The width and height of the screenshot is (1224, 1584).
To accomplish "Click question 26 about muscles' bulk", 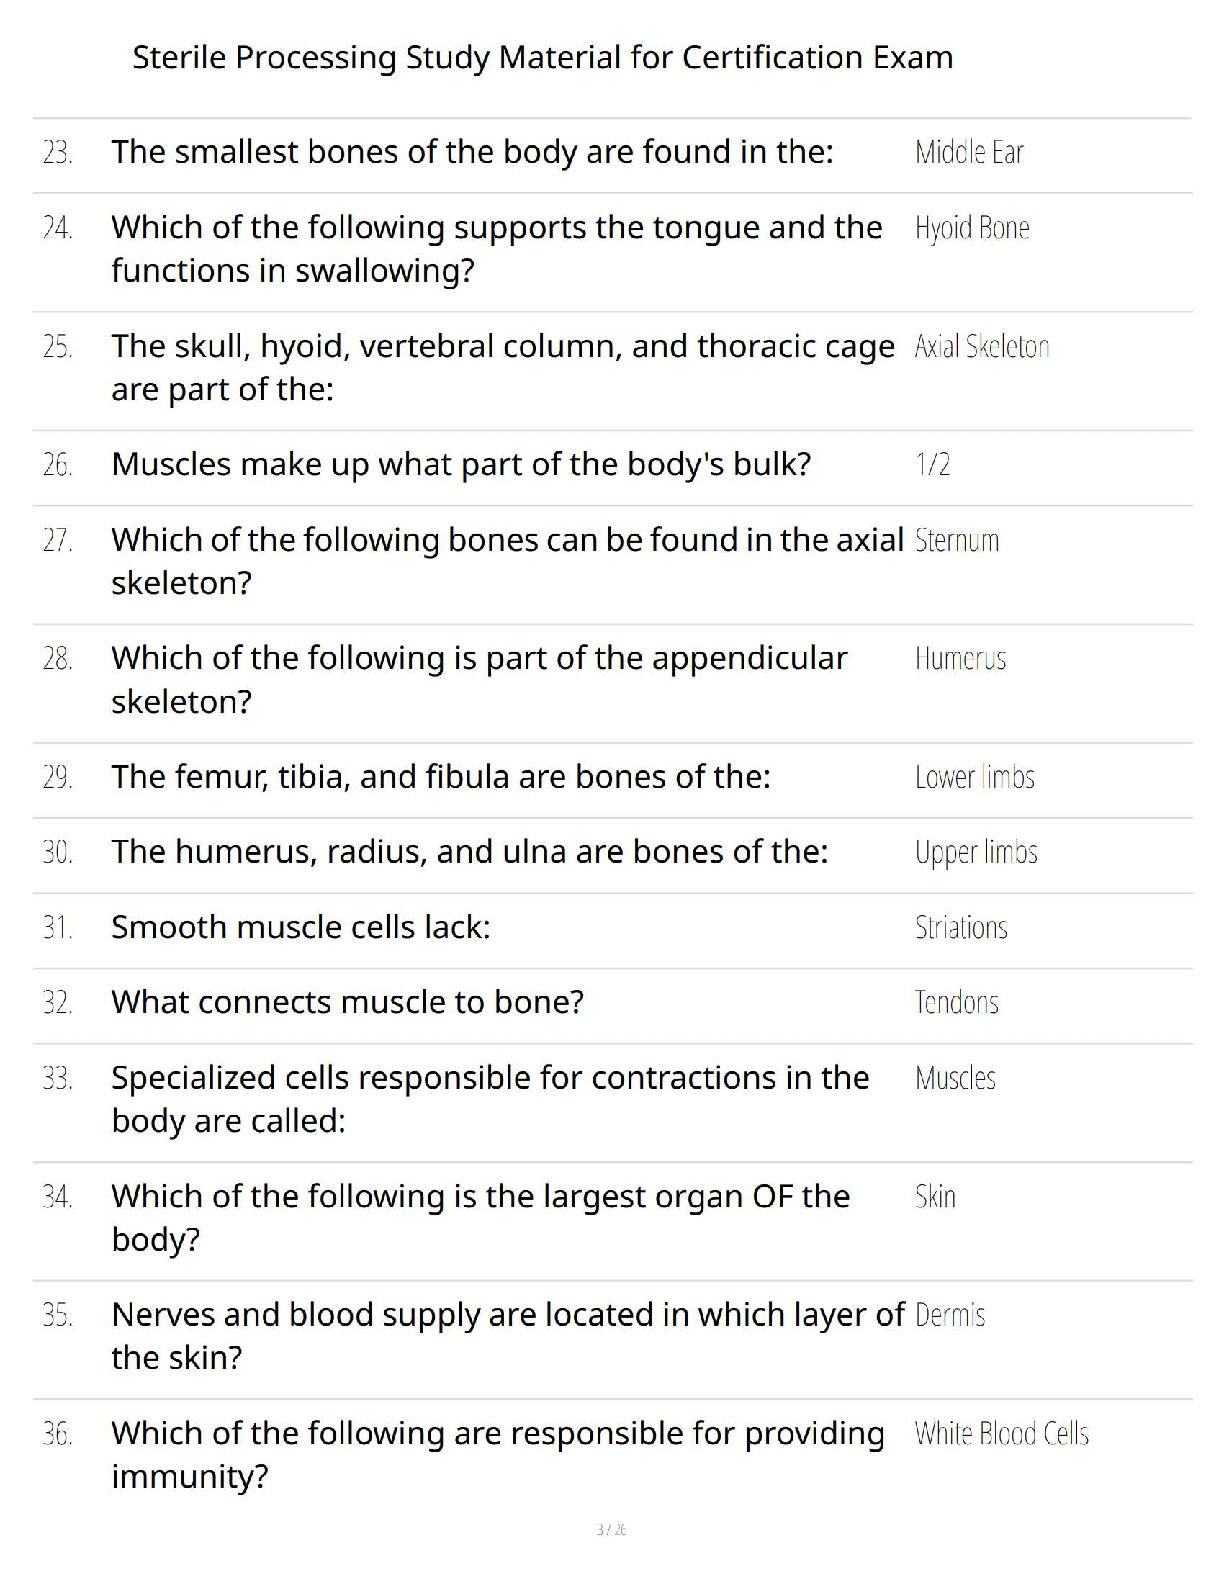I will click(461, 464).
